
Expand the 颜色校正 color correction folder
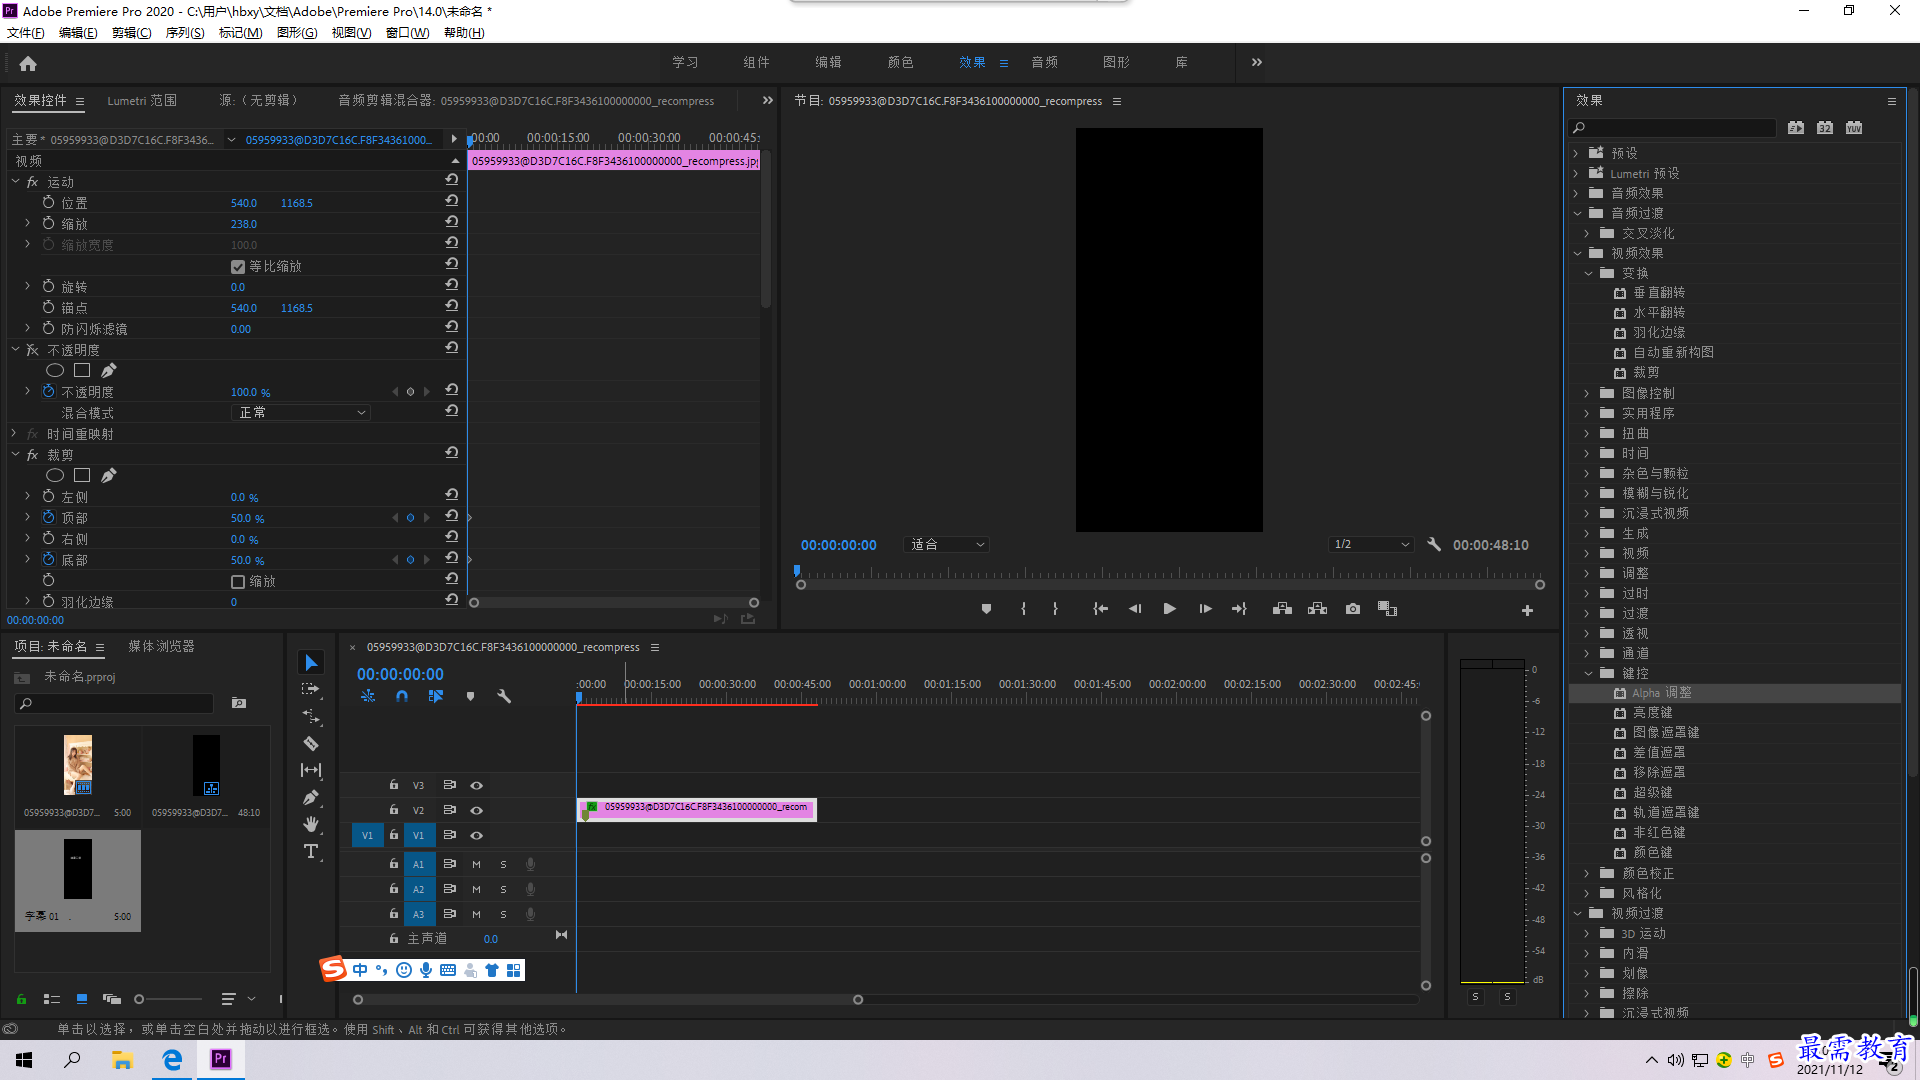point(1587,873)
